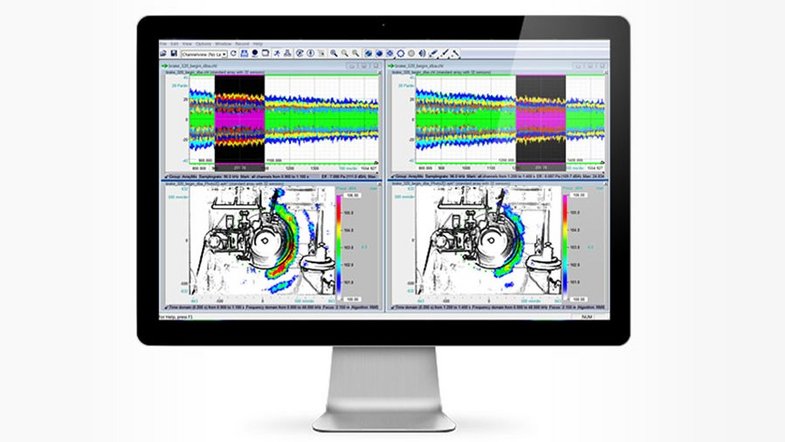Screen dimensions: 785x442
Task: Click the lower scale value field in right photo
Action: click(x=578, y=299)
